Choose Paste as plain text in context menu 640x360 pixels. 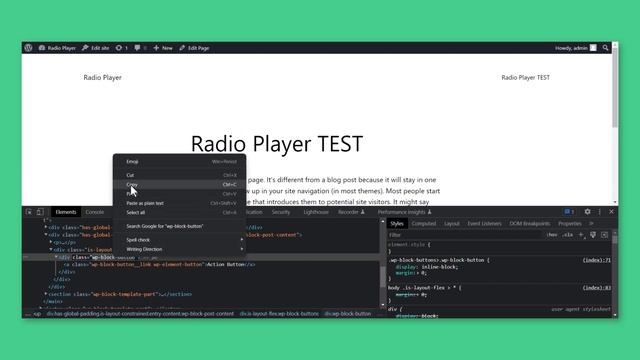tap(180, 203)
